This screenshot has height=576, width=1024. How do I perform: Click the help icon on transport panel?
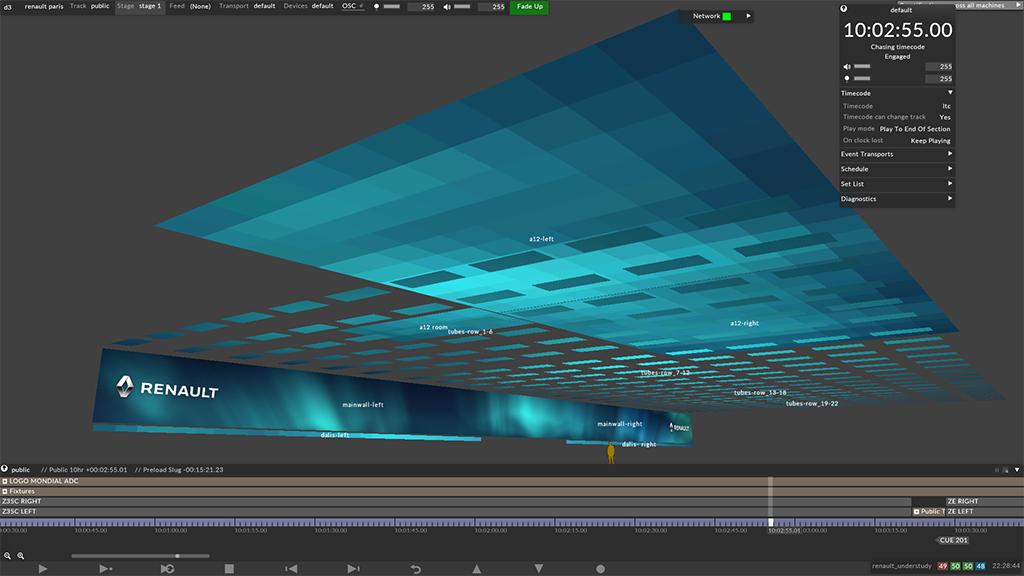pyautogui.click(x=844, y=9)
